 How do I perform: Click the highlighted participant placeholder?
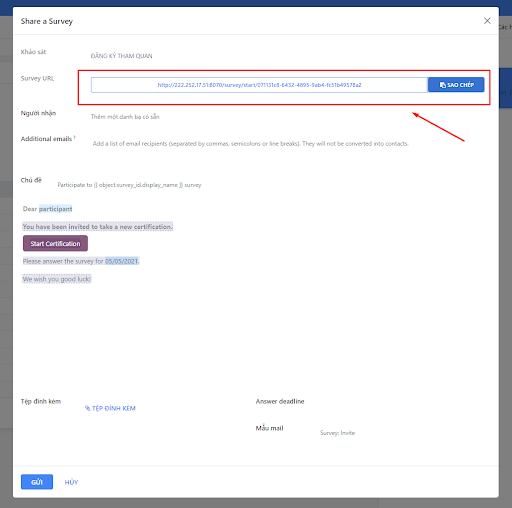coord(55,209)
